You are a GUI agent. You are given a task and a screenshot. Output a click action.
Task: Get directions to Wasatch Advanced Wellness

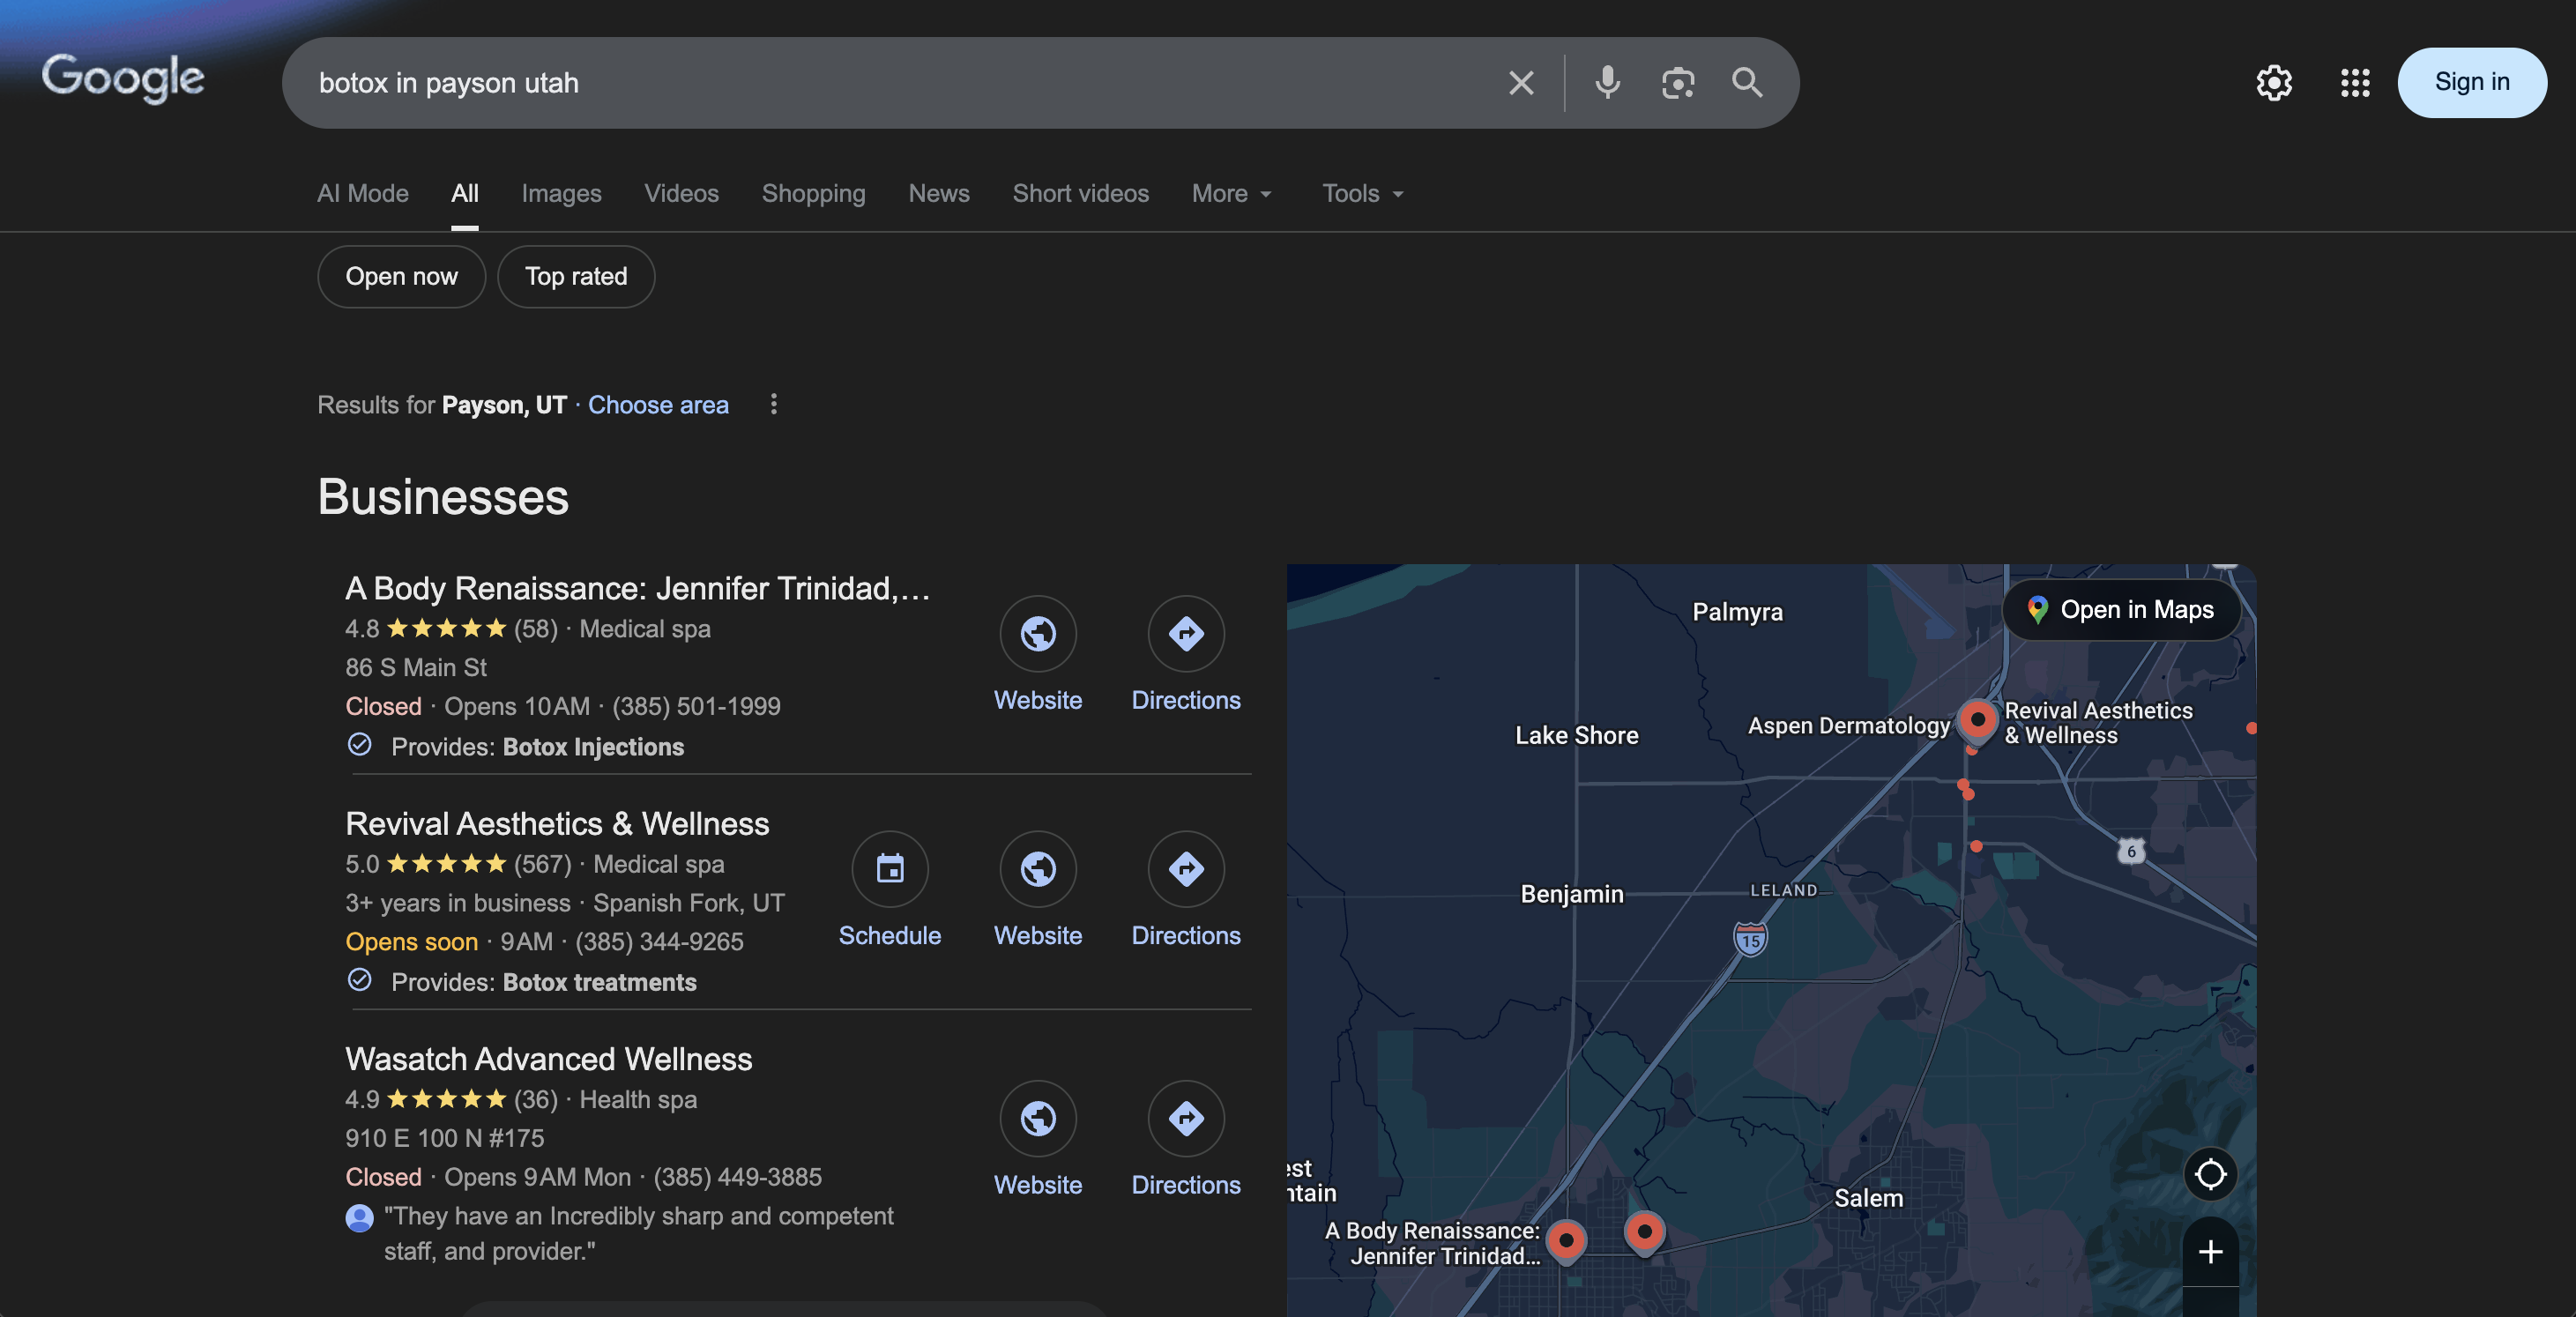click(1185, 1119)
